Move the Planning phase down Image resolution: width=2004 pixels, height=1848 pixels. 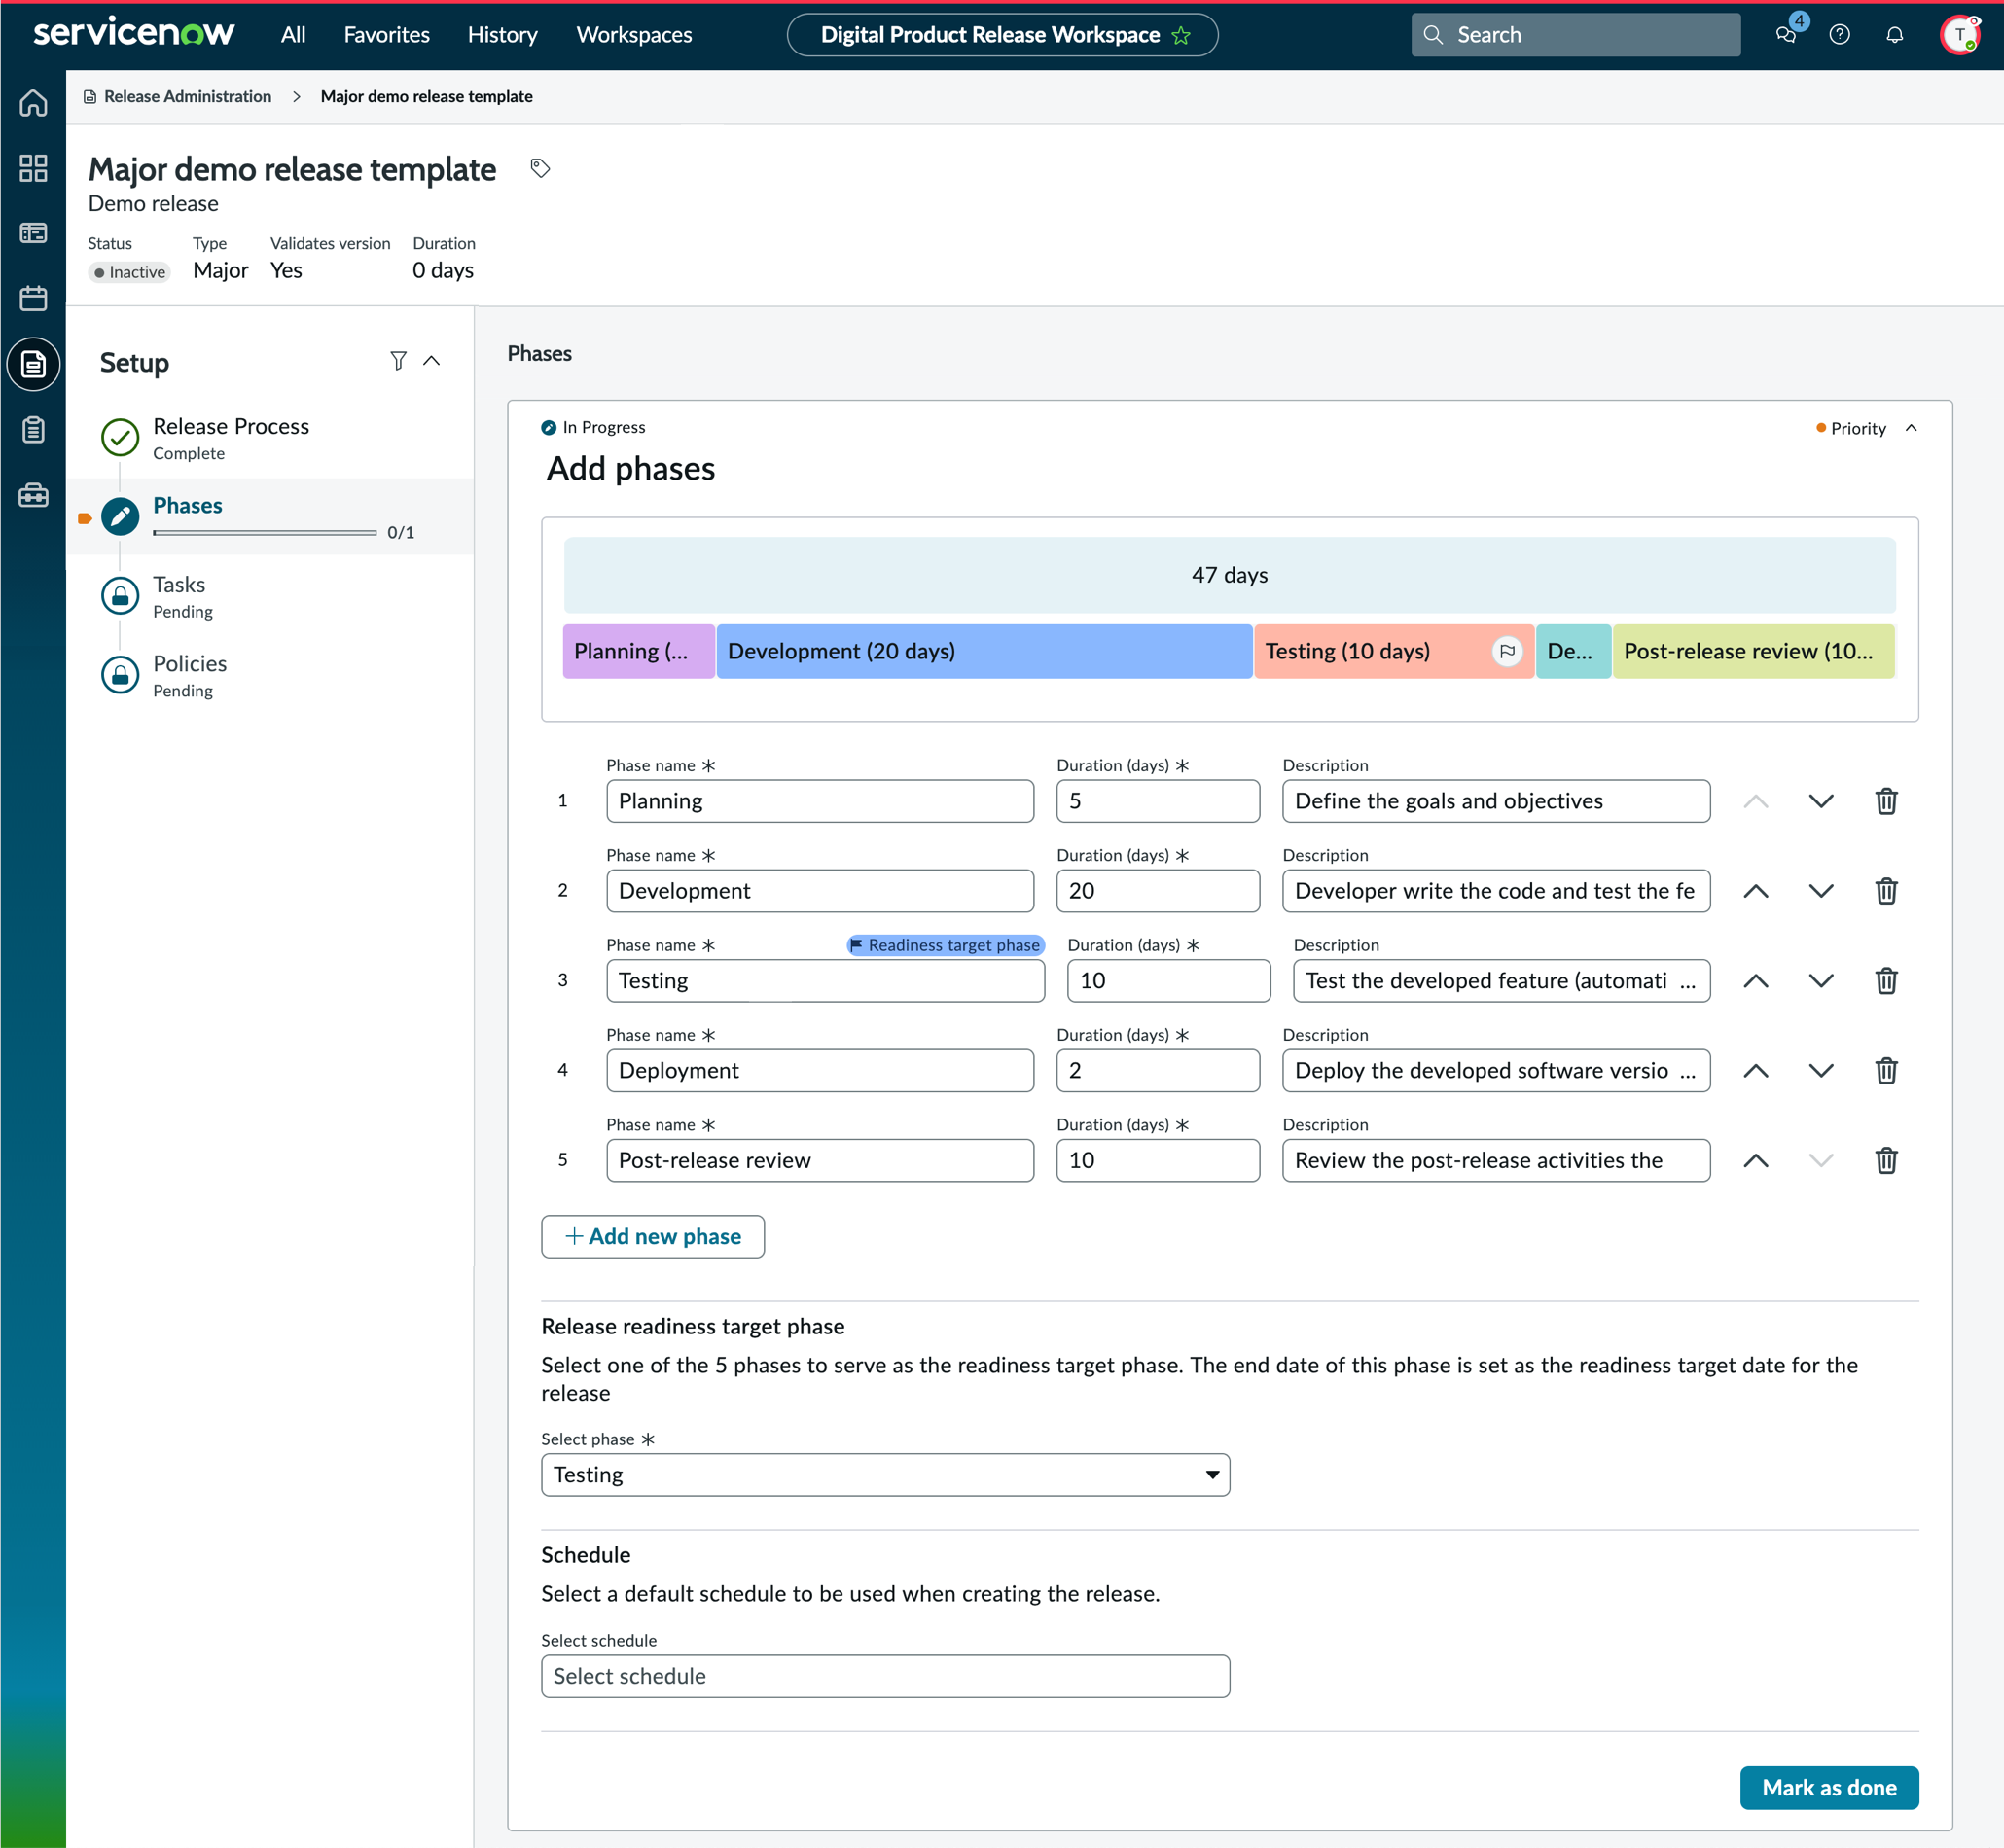[1821, 801]
